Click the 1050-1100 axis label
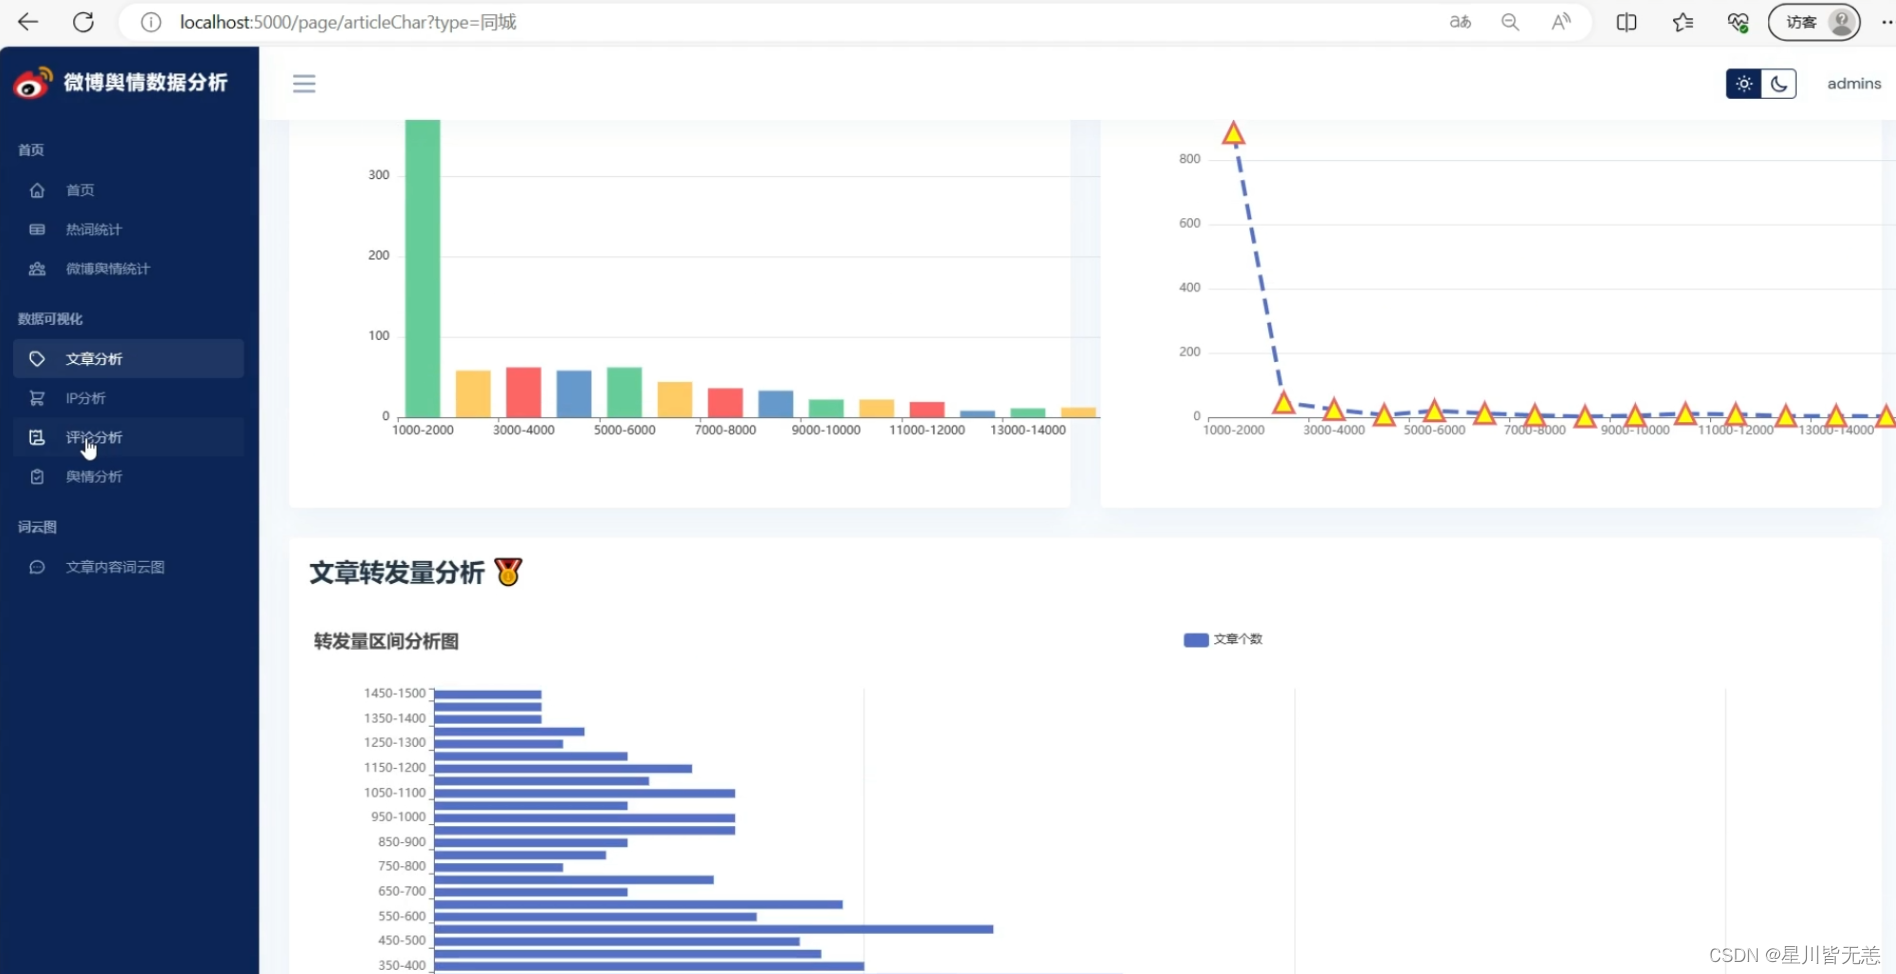1896x974 pixels. coord(395,793)
